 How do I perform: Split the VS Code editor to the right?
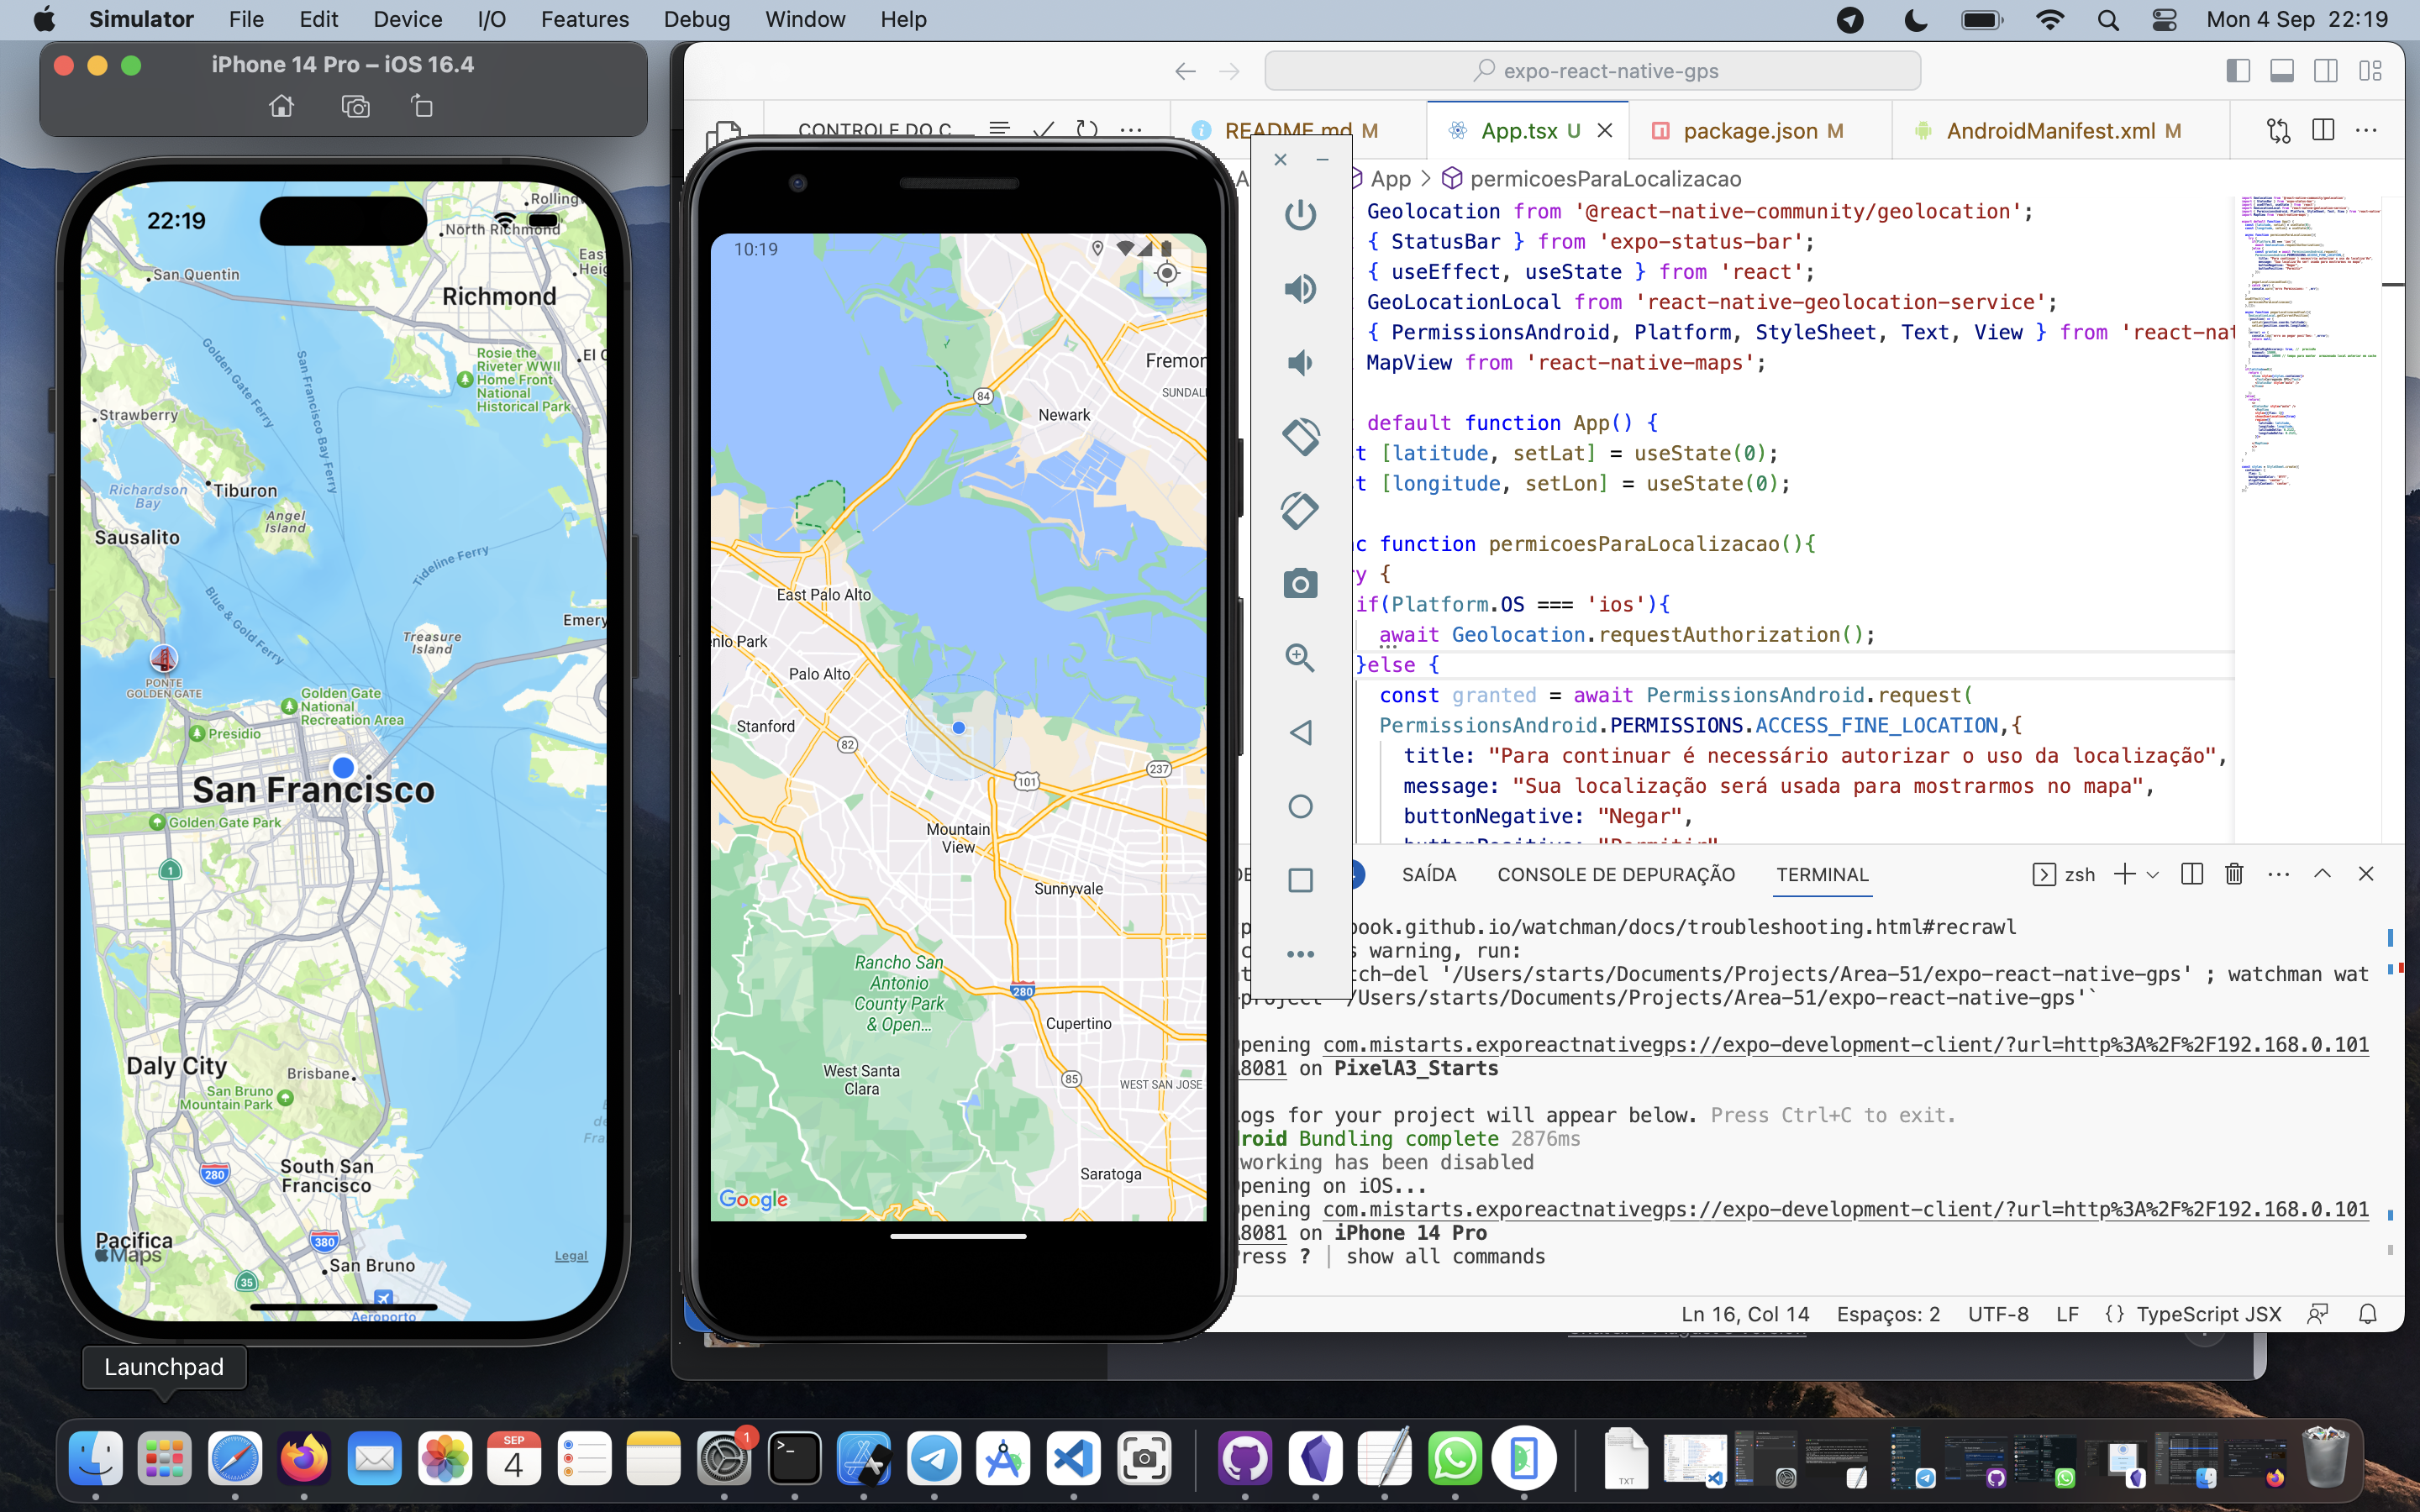2323,130
